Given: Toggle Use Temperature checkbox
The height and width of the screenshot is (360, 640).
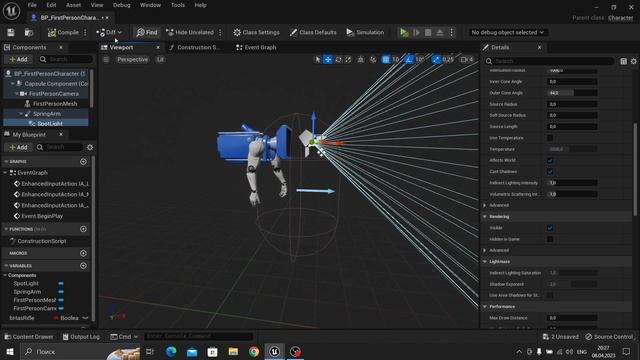Looking at the screenshot, I should 550,138.
